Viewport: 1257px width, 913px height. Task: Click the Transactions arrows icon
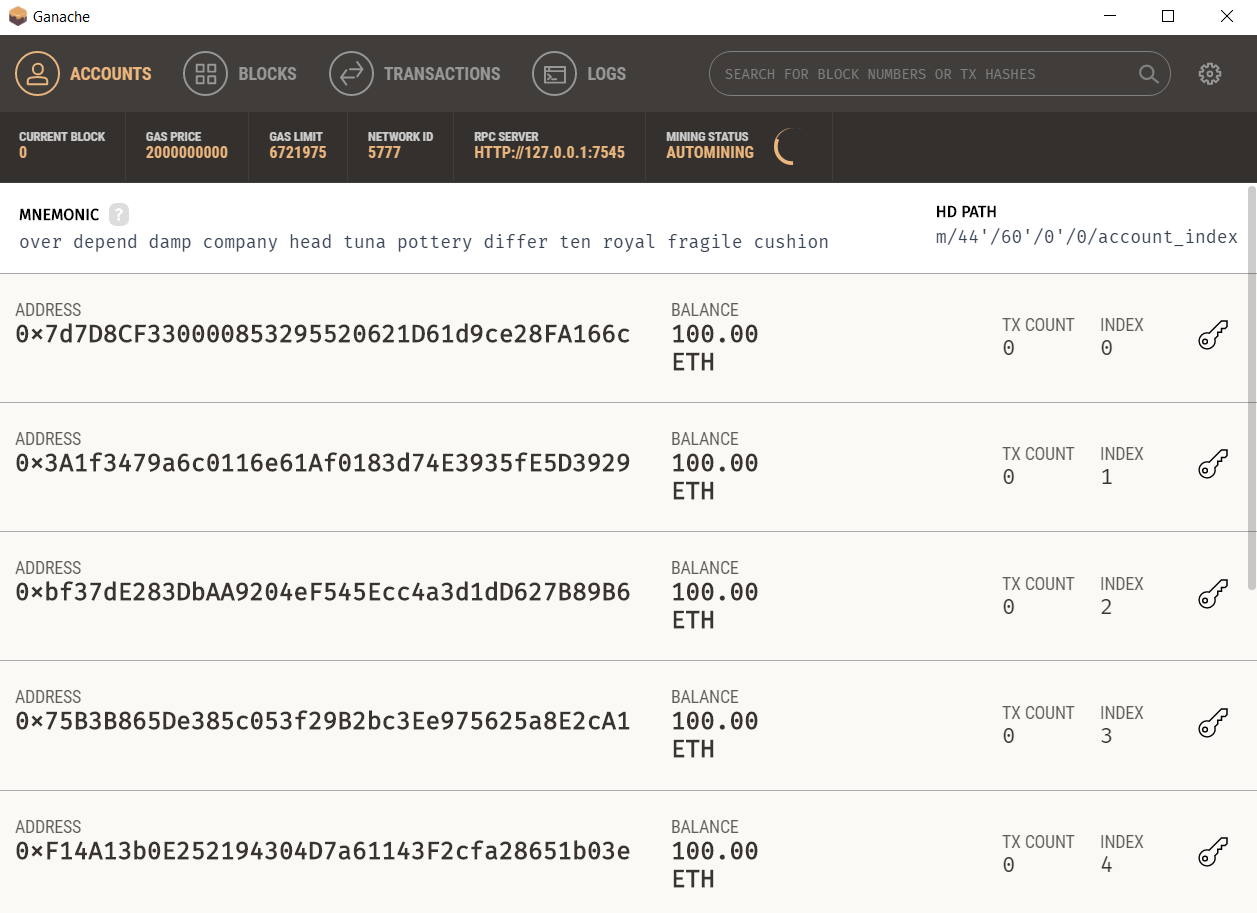pos(352,74)
